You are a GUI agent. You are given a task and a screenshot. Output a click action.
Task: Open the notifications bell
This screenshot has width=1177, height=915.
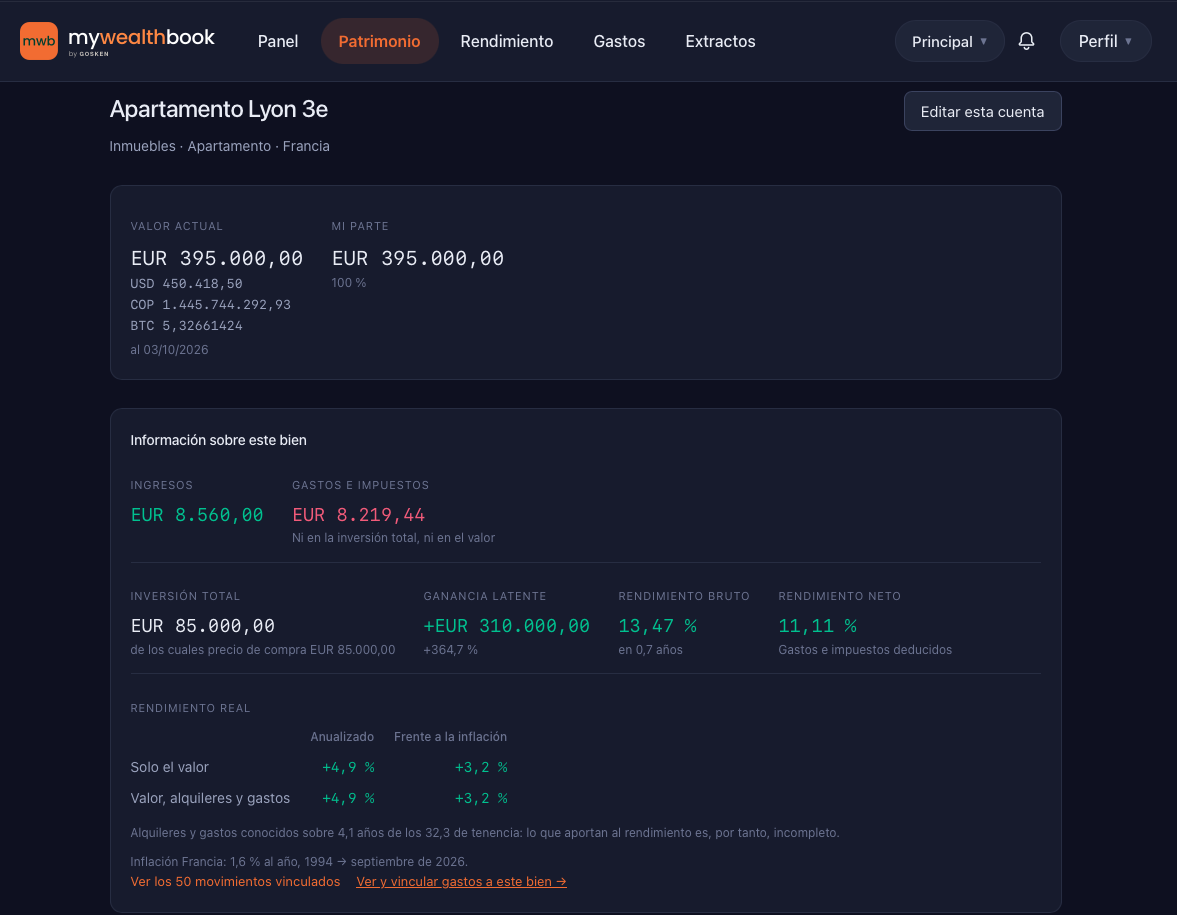[1026, 41]
